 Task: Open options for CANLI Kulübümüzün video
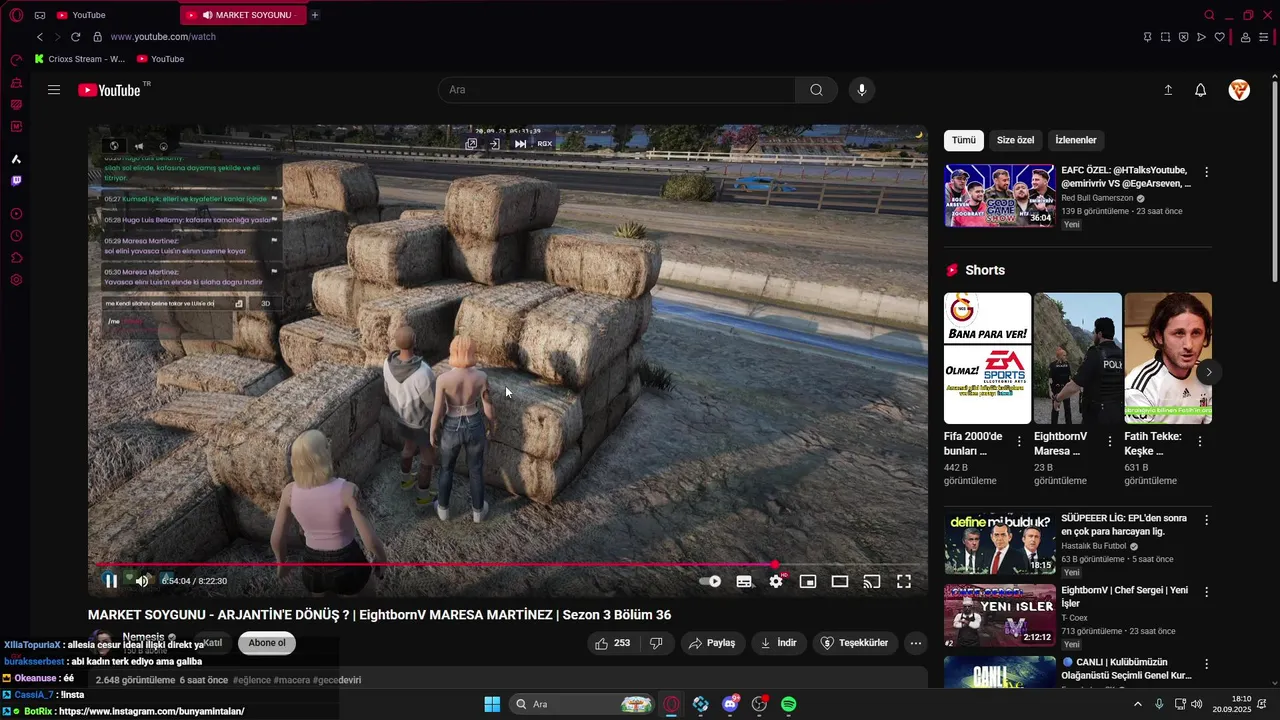pyautogui.click(x=1206, y=664)
